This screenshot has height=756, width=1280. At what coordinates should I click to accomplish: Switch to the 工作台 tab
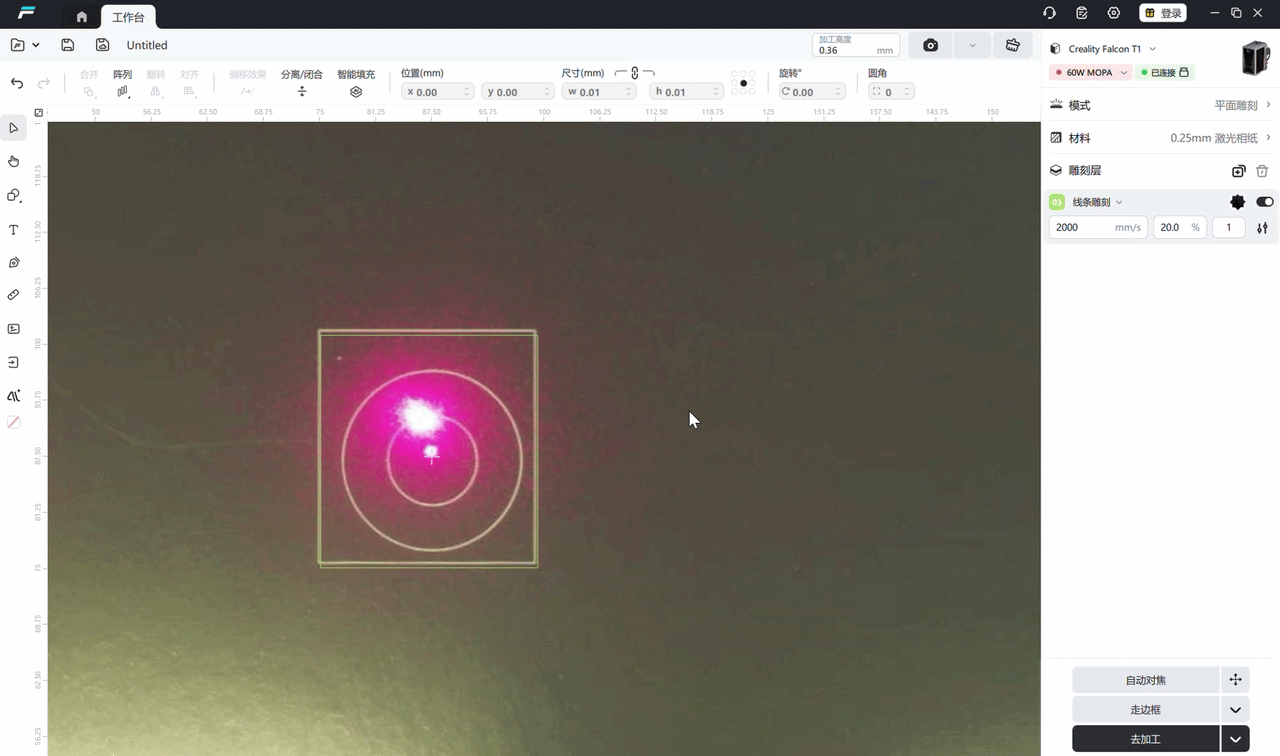pos(128,17)
